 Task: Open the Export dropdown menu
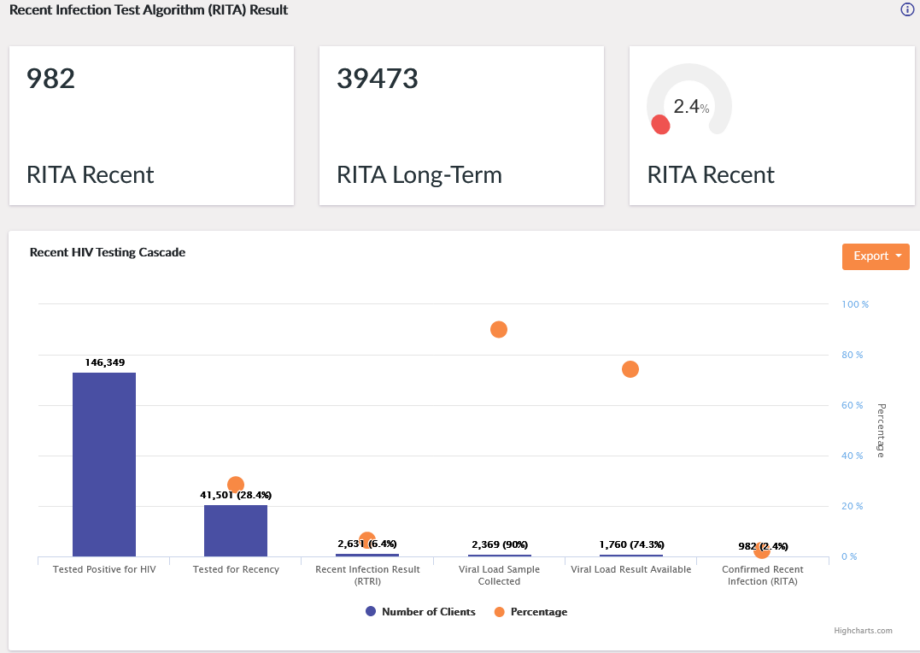(875, 256)
